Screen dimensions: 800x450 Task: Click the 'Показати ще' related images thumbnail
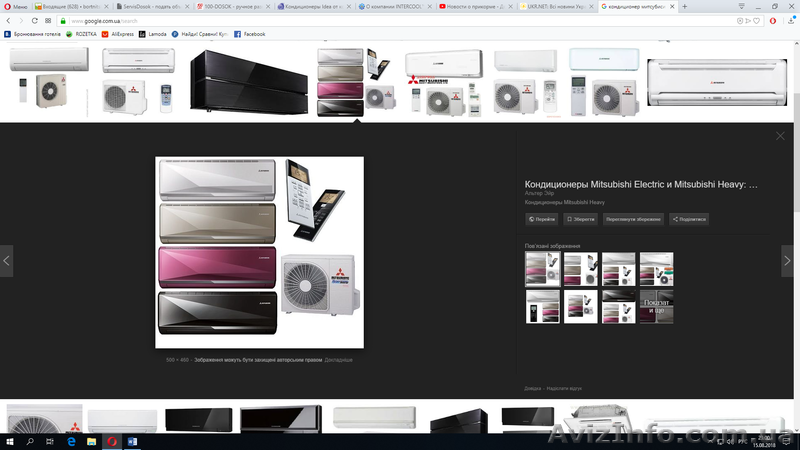tap(656, 307)
